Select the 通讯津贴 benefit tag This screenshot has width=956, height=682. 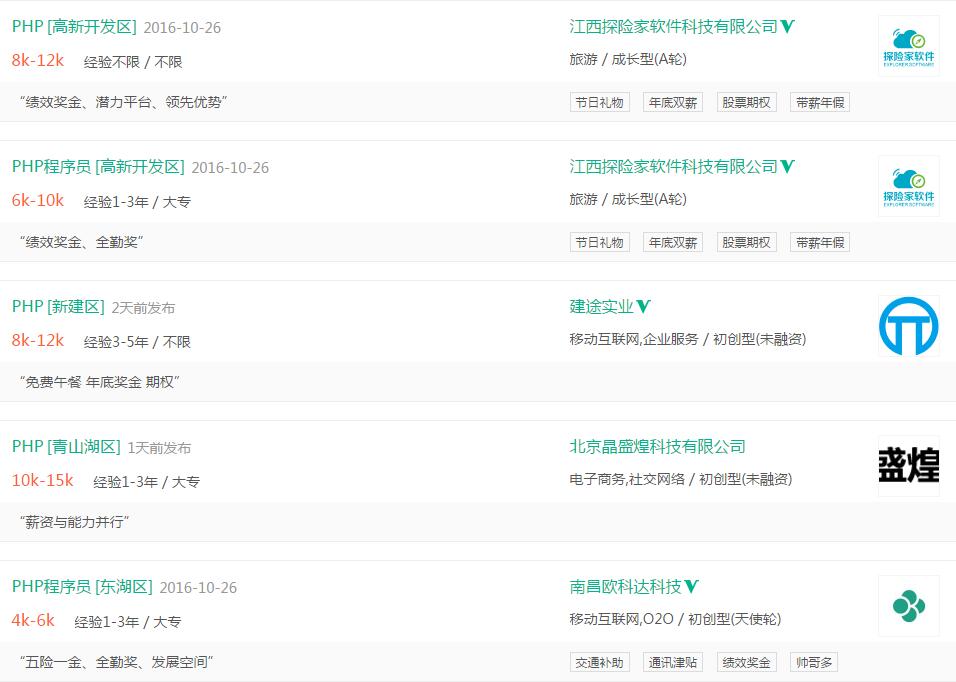(673, 662)
